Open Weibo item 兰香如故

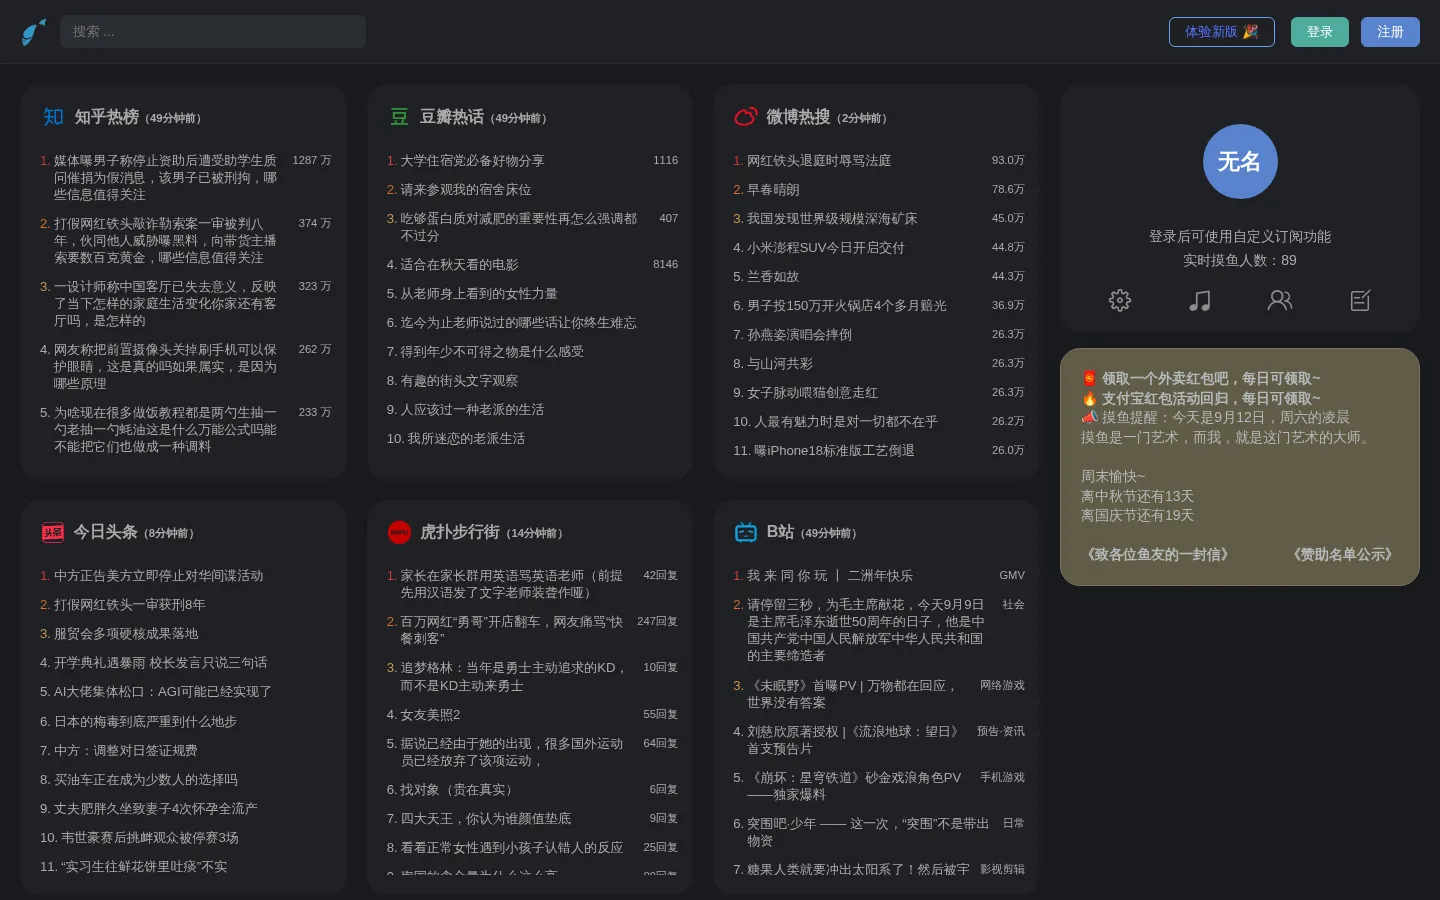click(773, 276)
